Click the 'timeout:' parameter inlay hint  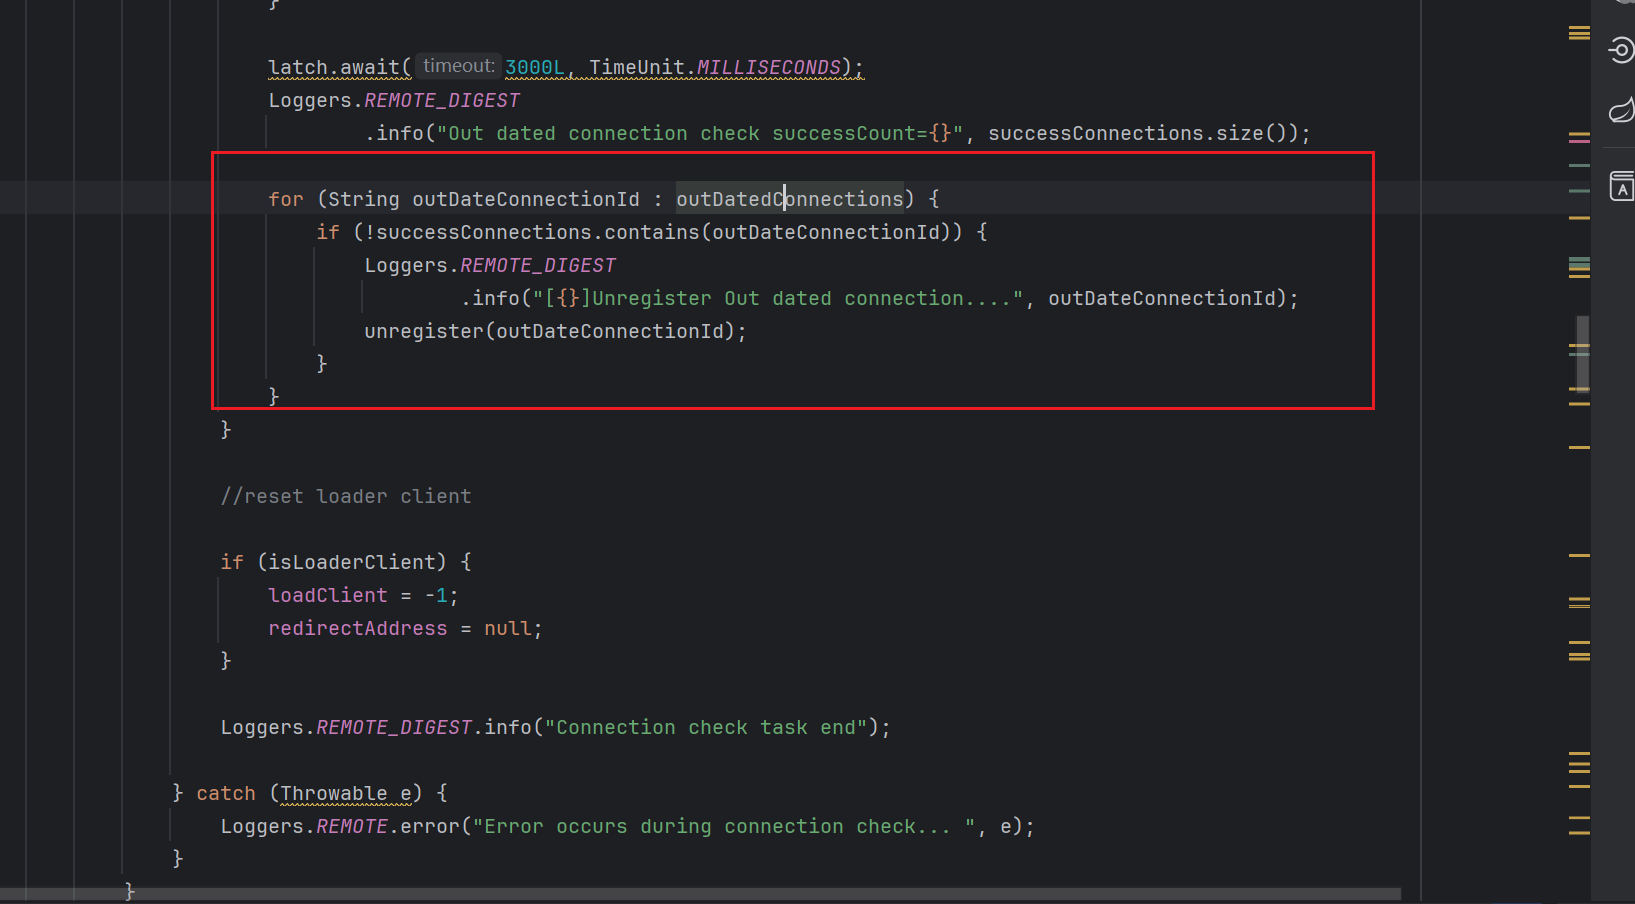pyautogui.click(x=458, y=66)
